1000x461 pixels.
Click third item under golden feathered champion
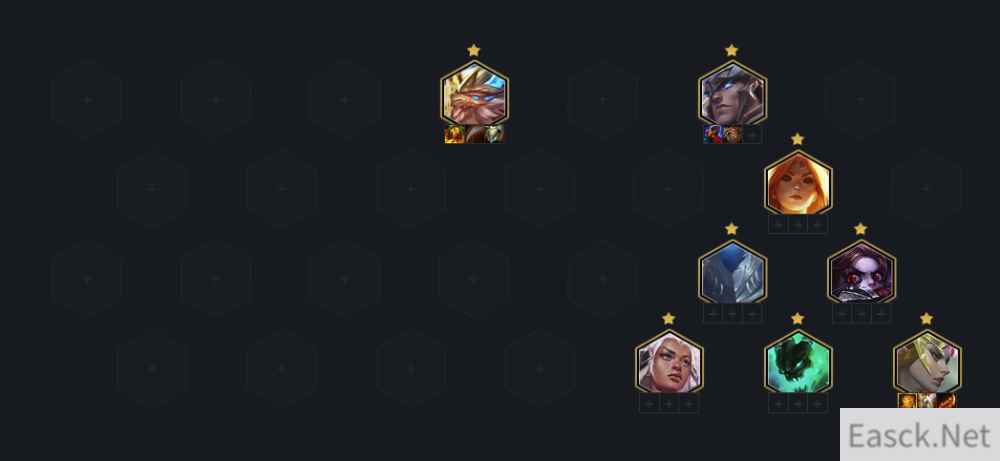494,135
